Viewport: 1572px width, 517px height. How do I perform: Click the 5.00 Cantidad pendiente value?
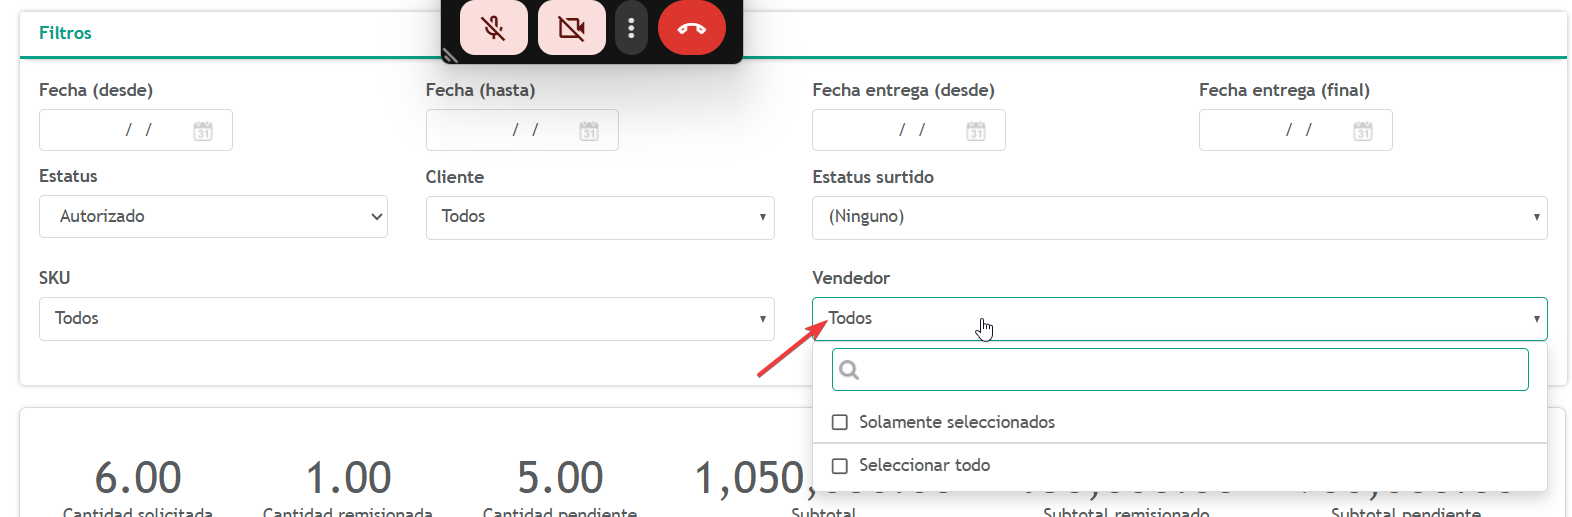(x=560, y=478)
